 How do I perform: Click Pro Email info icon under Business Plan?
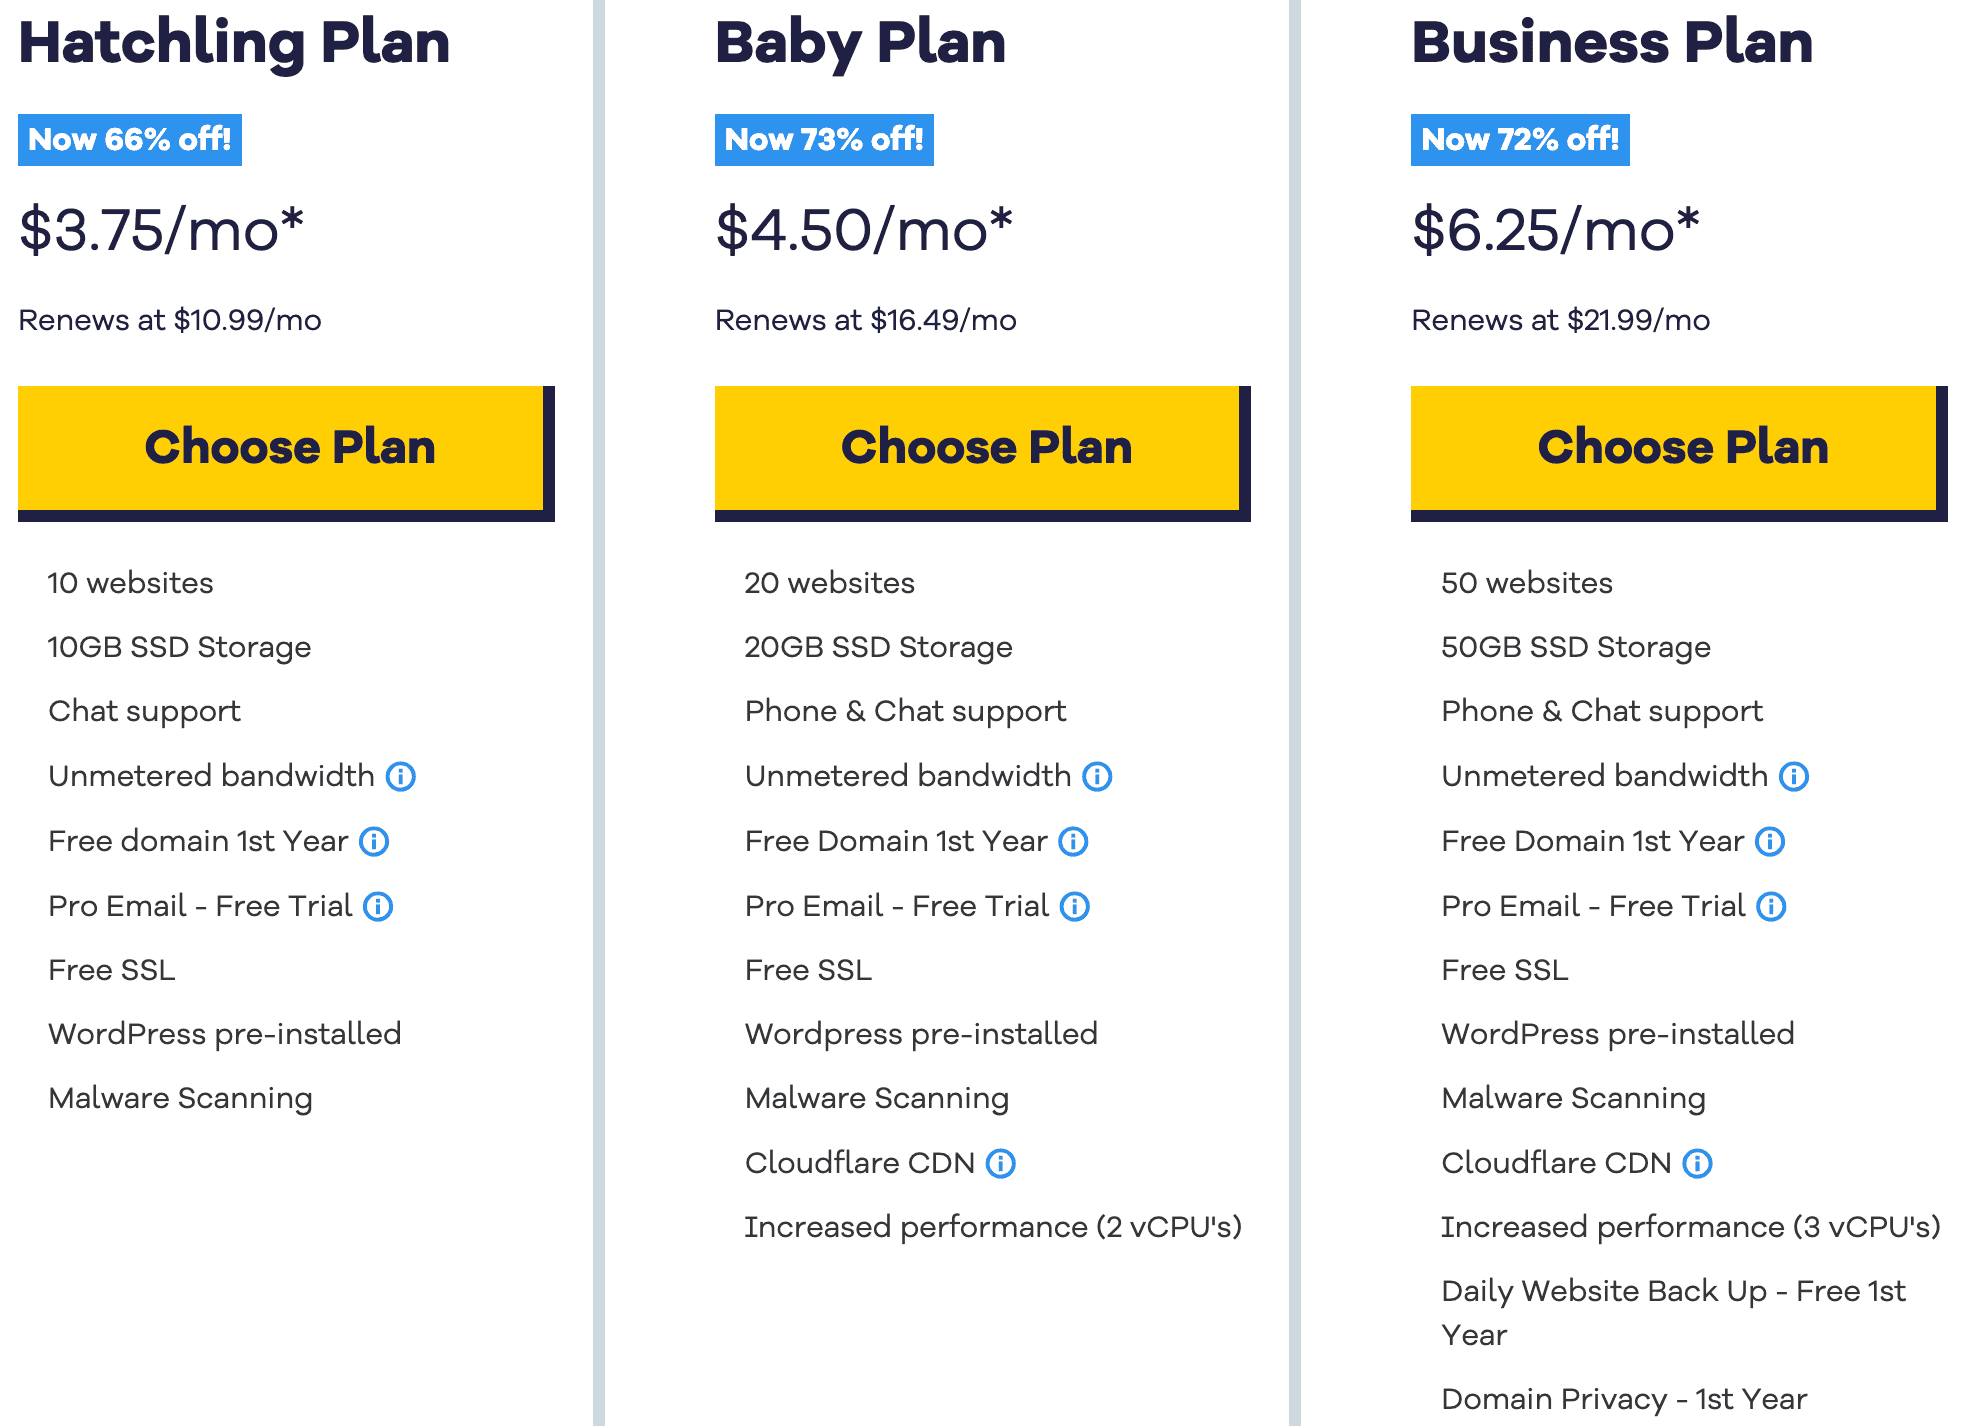[1772, 906]
